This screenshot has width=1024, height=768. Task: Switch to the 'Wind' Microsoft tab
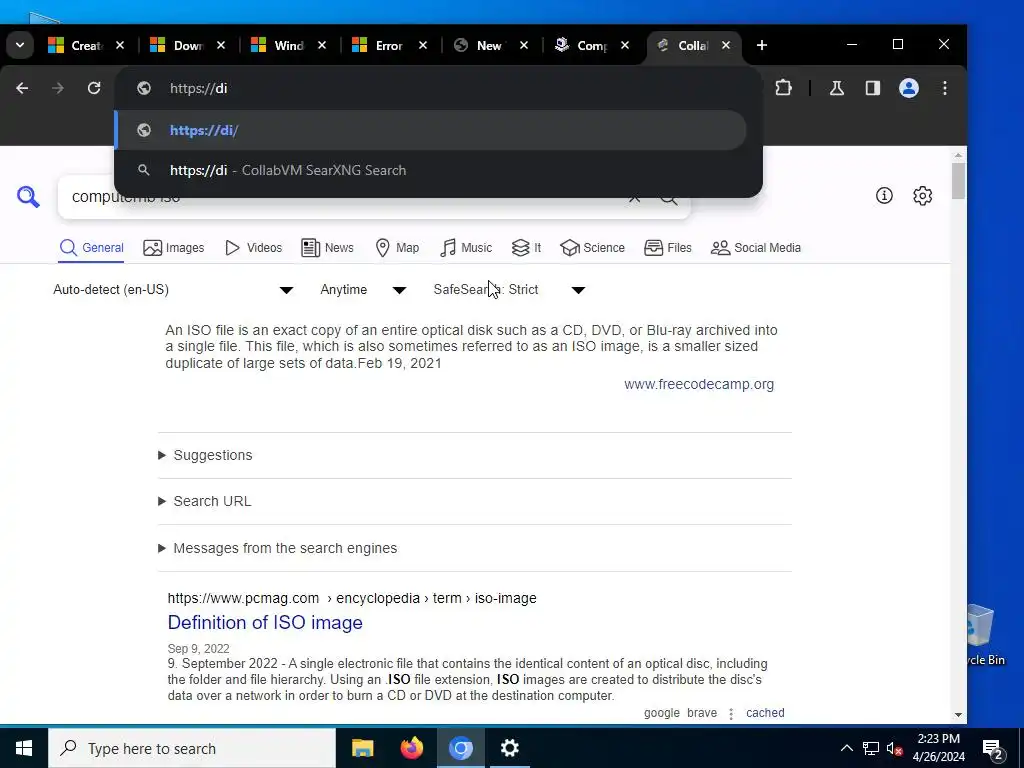click(x=278, y=45)
